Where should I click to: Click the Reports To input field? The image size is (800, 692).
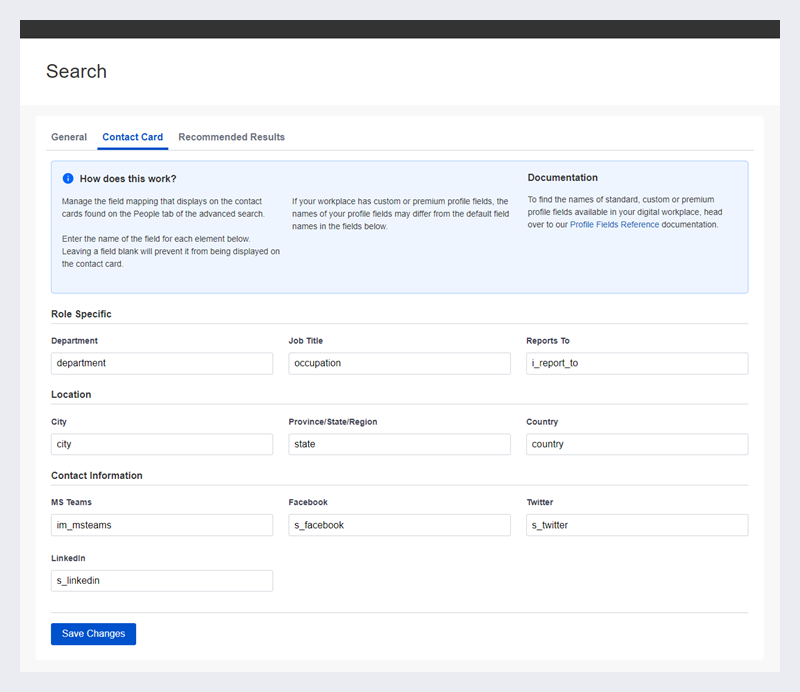(x=637, y=363)
